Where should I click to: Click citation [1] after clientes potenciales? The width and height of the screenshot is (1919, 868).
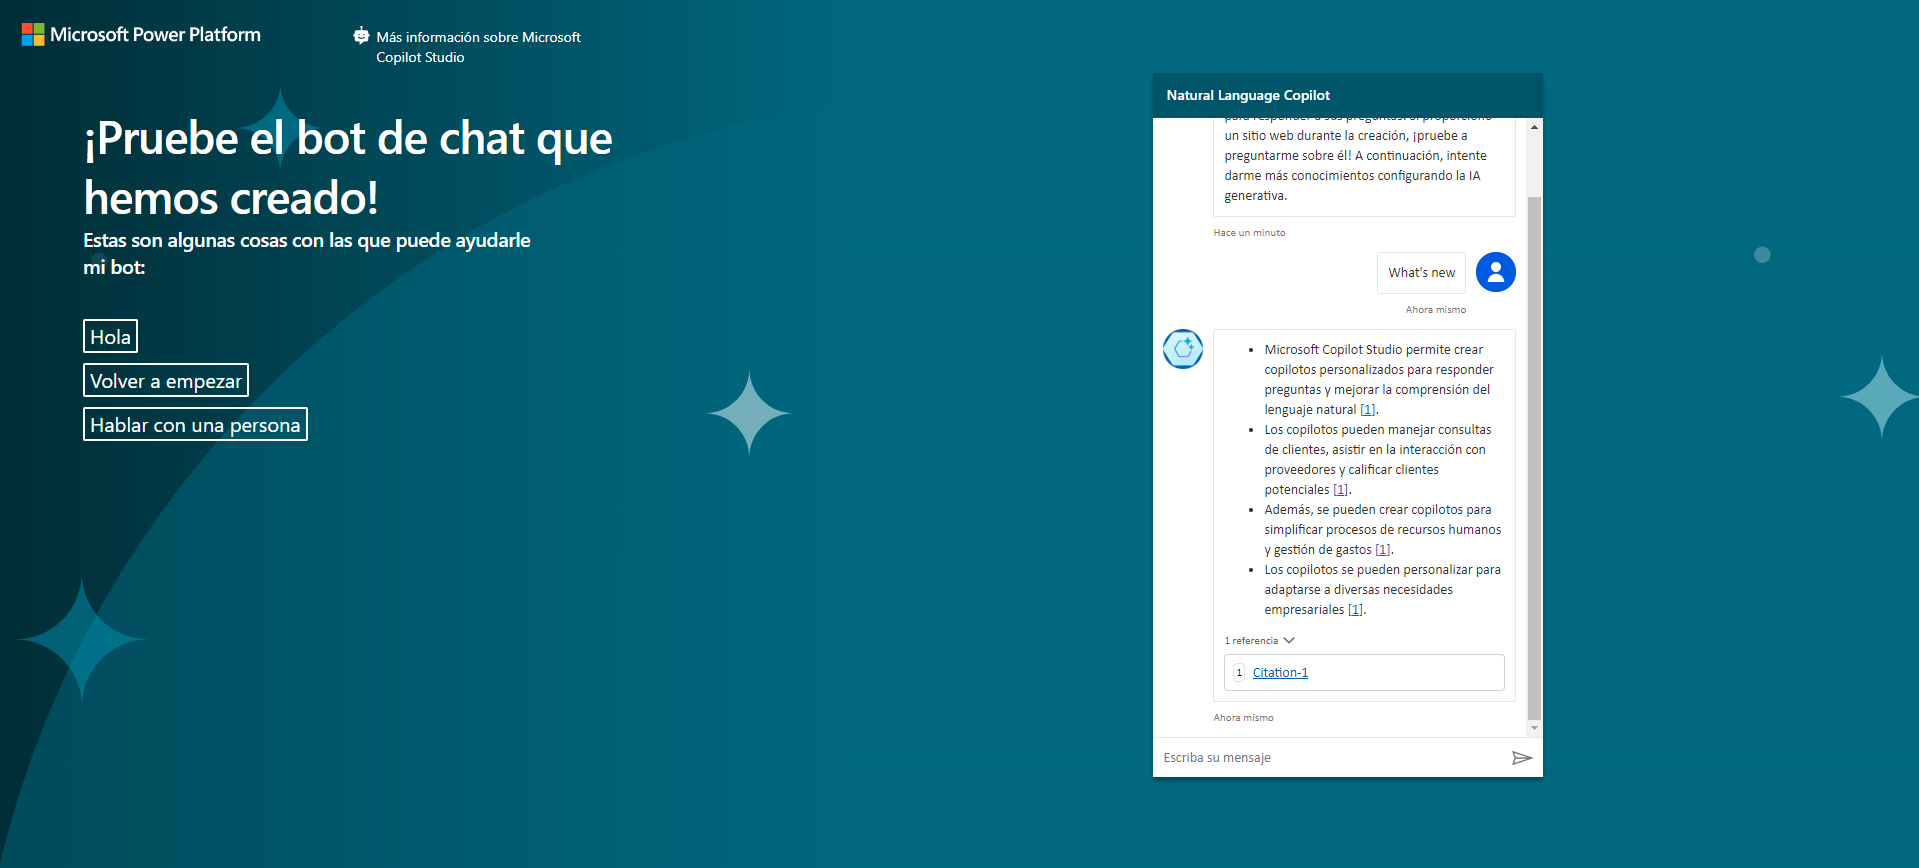point(1340,490)
